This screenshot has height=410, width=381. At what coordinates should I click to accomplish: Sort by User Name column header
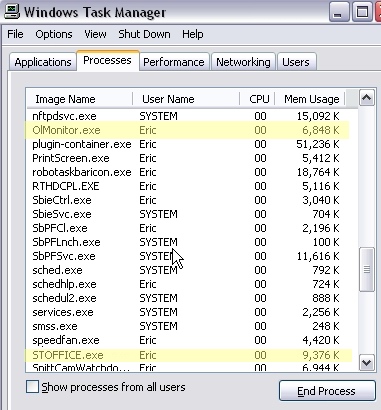pos(186,99)
